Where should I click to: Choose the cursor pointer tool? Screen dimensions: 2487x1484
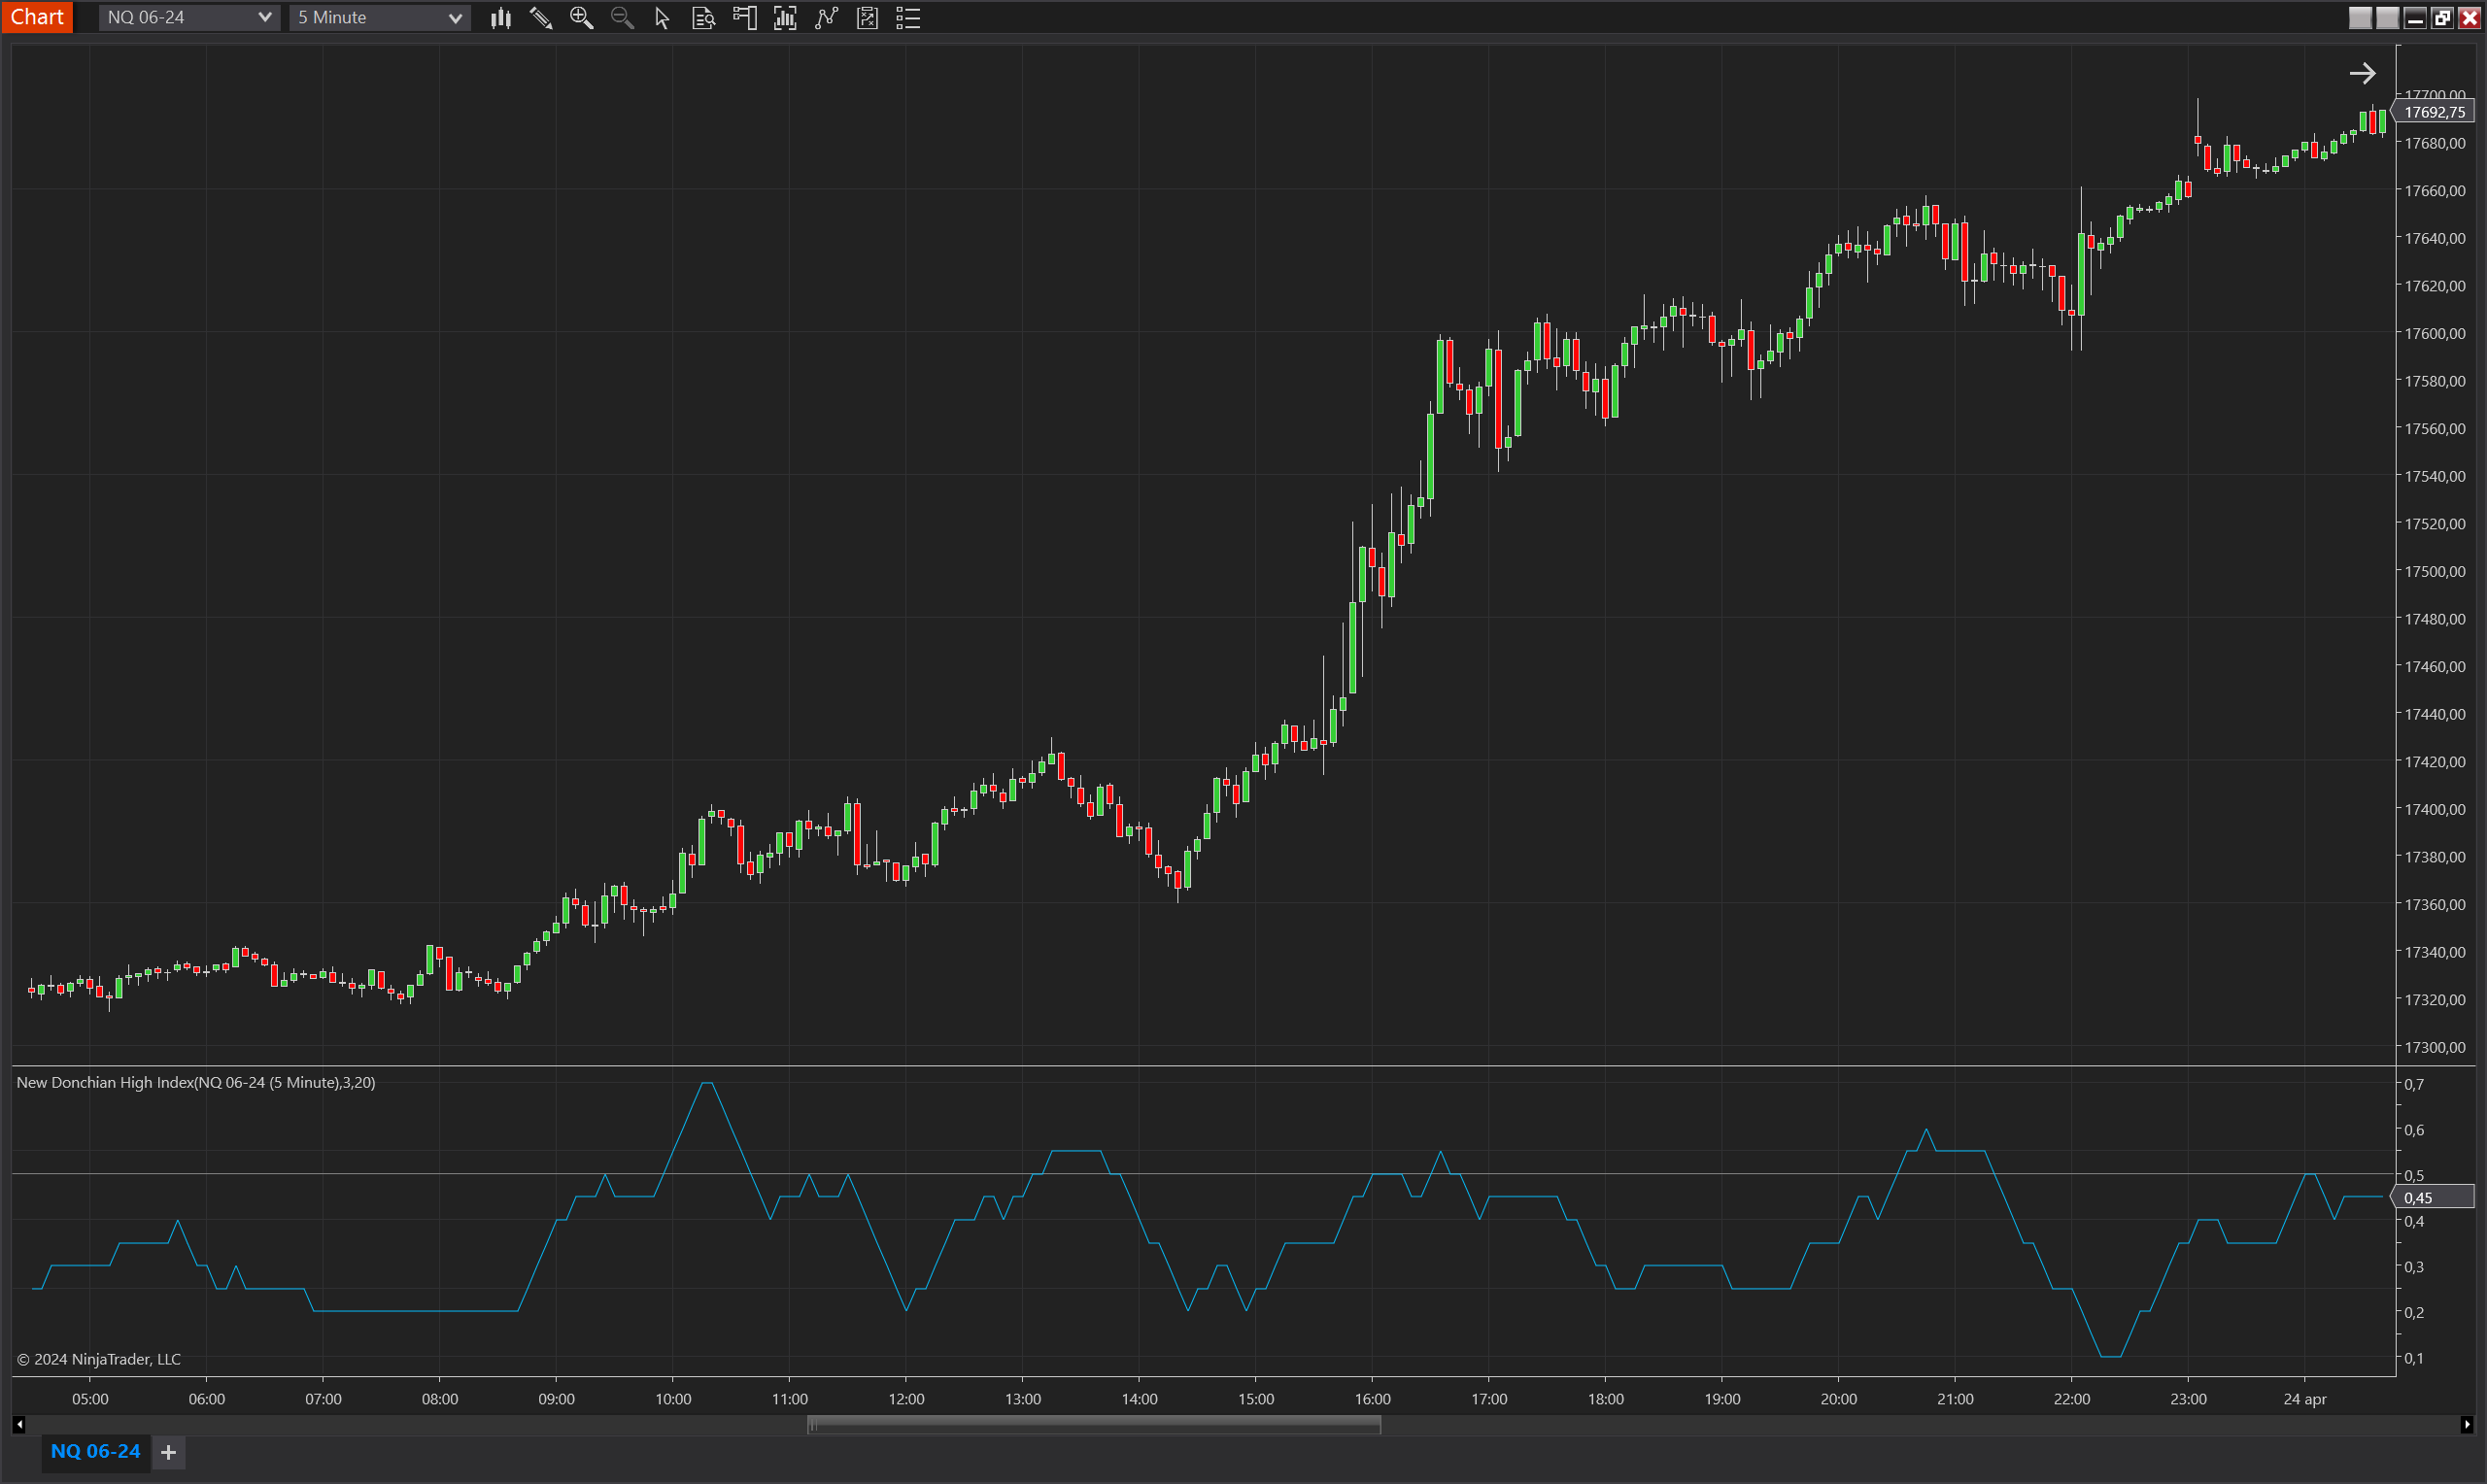[x=662, y=18]
